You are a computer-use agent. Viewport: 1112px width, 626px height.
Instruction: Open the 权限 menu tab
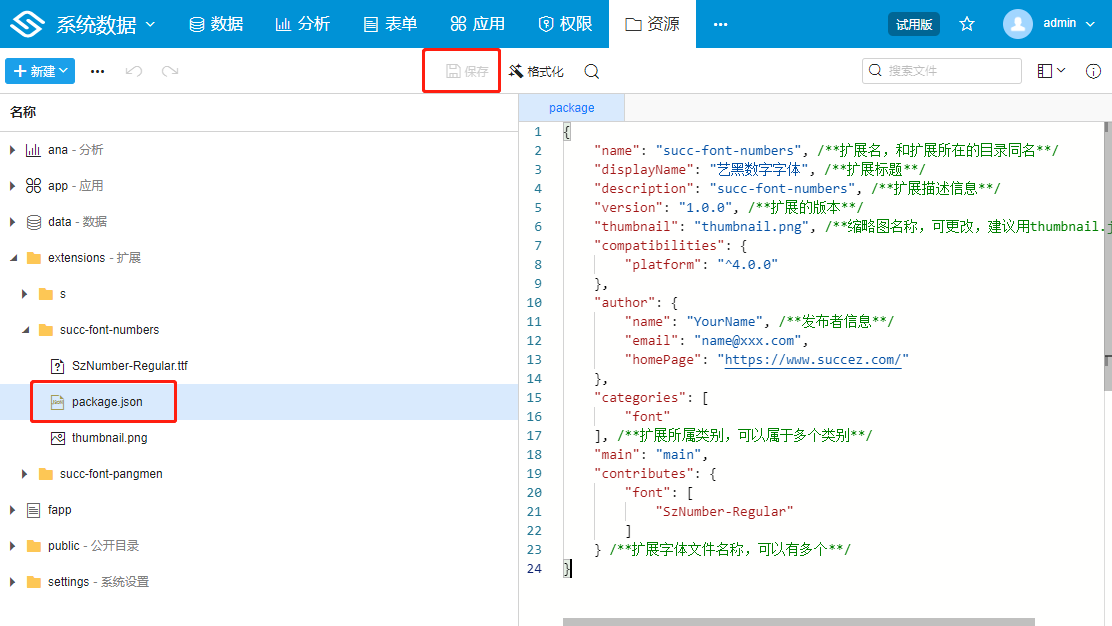pos(565,24)
